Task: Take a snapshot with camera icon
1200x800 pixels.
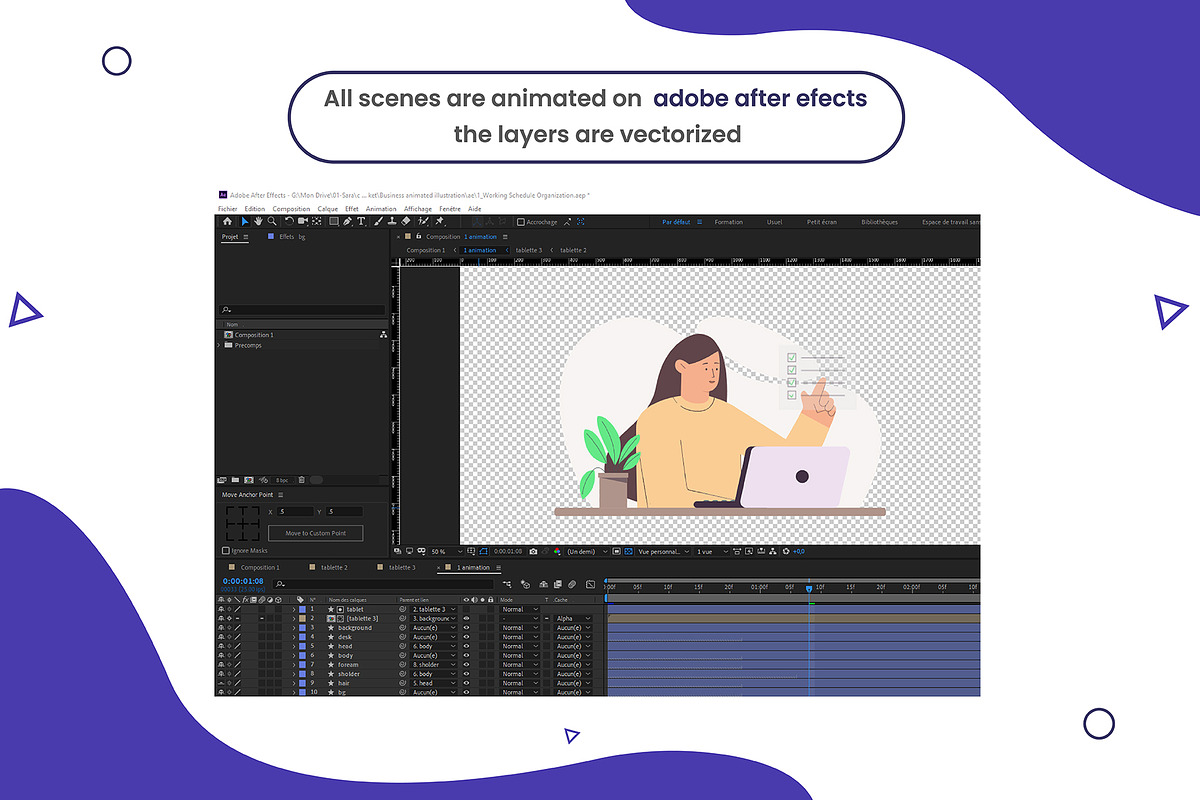Action: pyautogui.click(x=533, y=551)
